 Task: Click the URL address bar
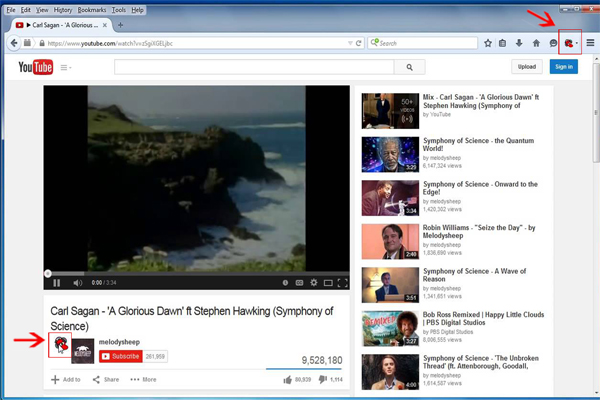tap(195, 43)
